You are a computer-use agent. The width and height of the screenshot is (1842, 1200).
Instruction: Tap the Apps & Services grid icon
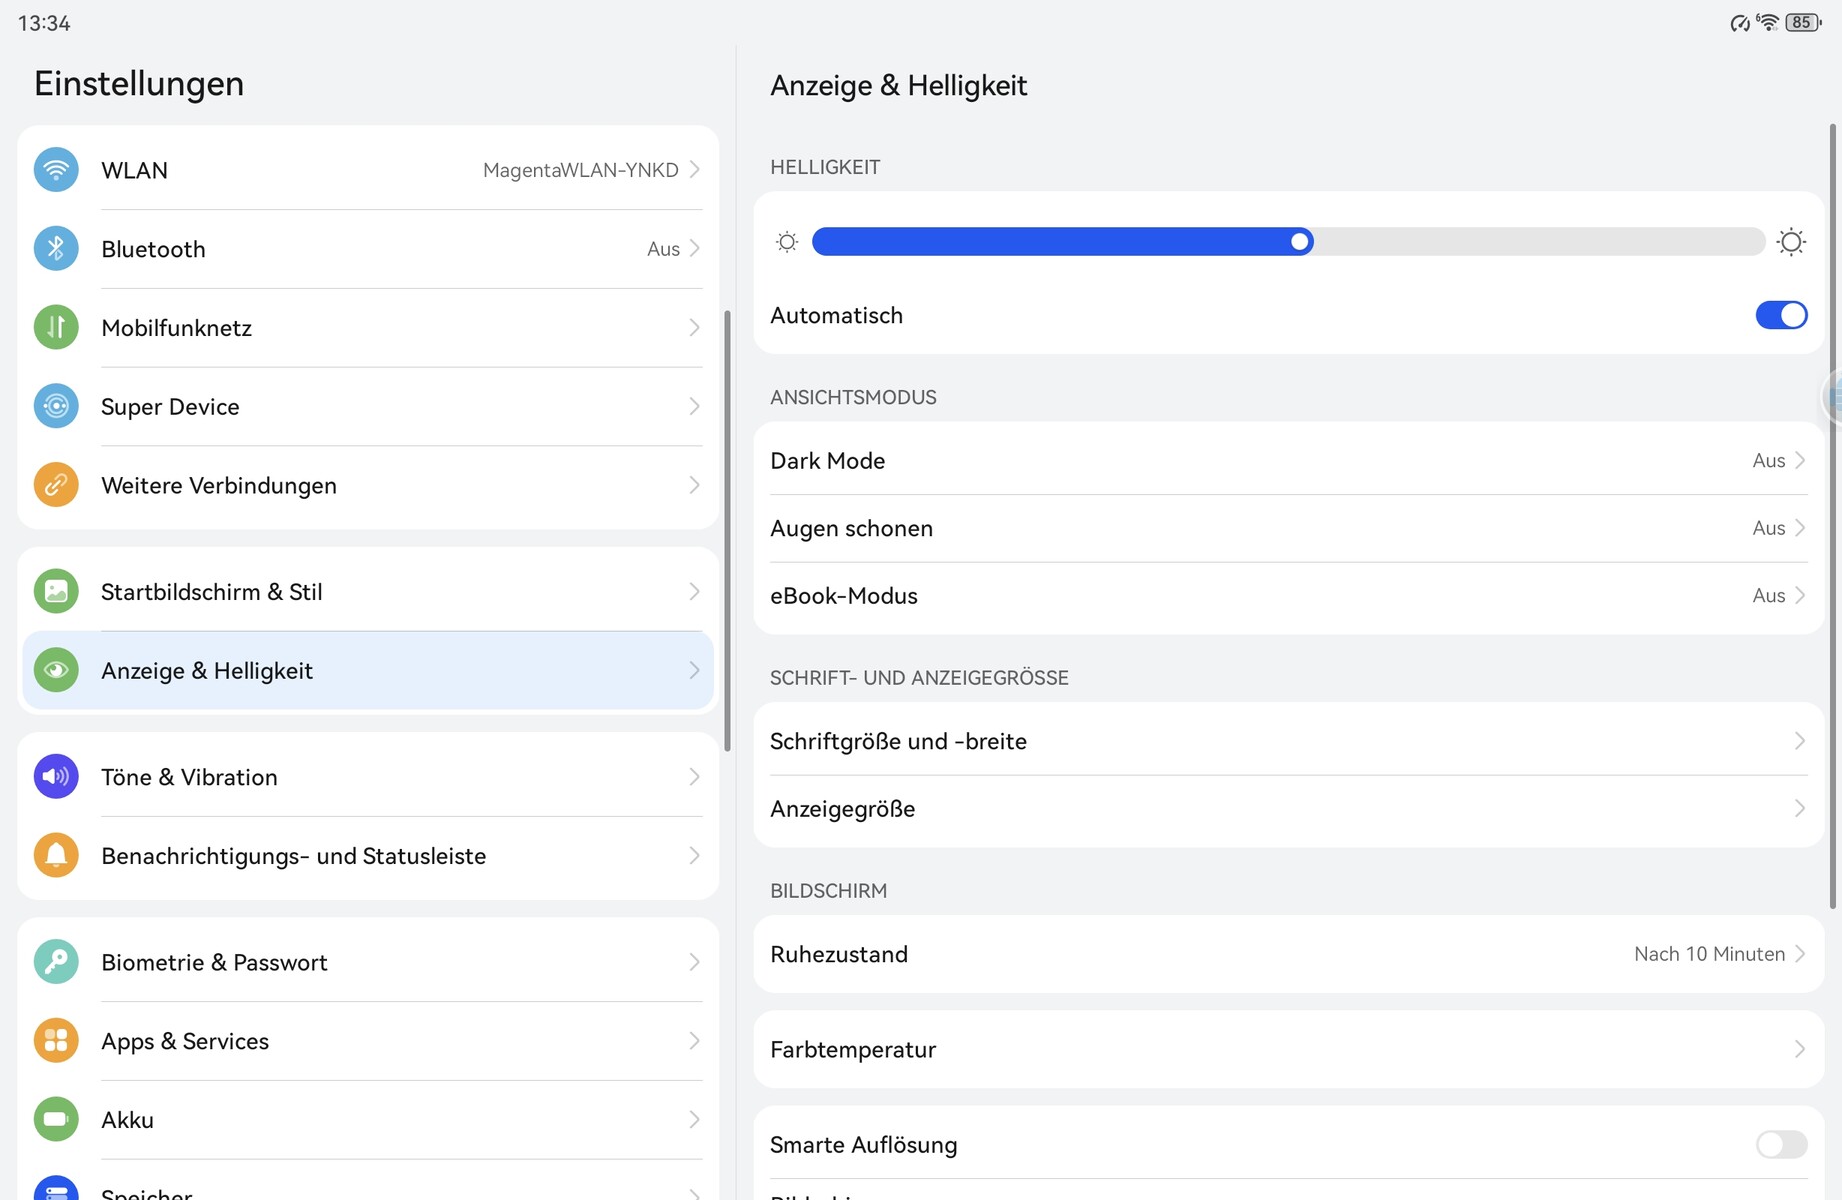pyautogui.click(x=56, y=1041)
